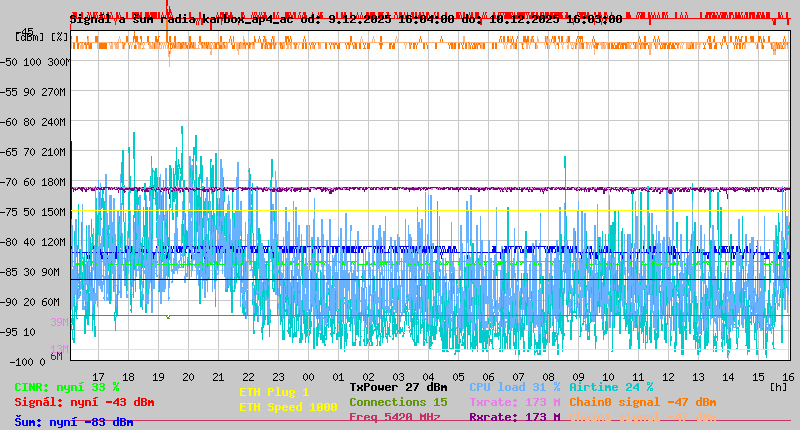Click the [dBm] unit label on y-axis

(30, 37)
